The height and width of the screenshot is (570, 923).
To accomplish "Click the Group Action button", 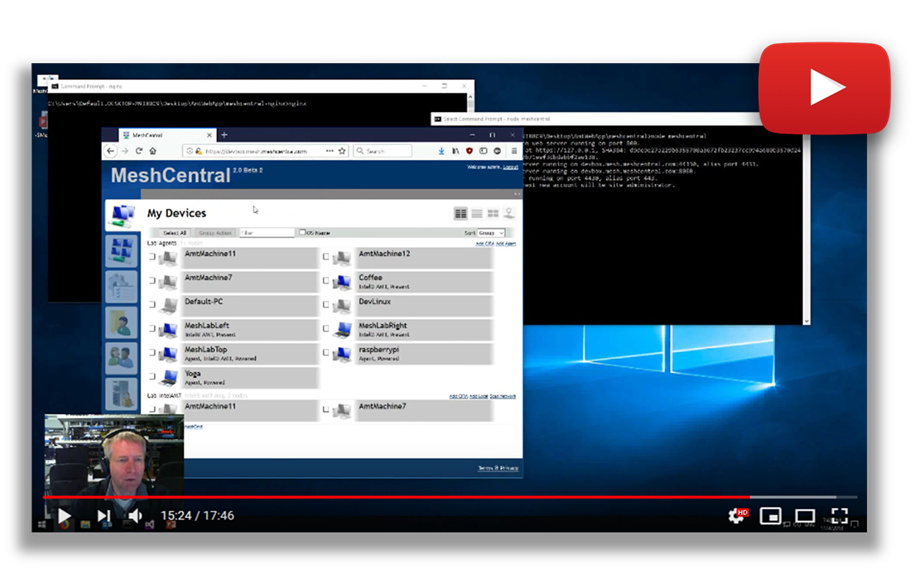I will [x=215, y=233].
